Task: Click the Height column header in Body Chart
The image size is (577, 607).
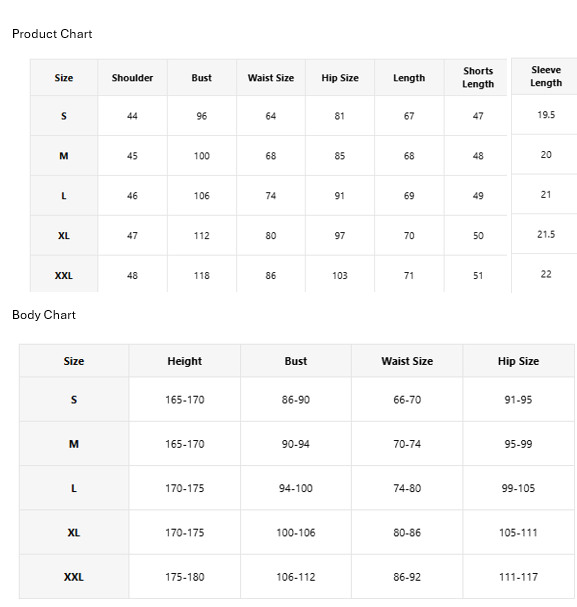Action: point(185,361)
